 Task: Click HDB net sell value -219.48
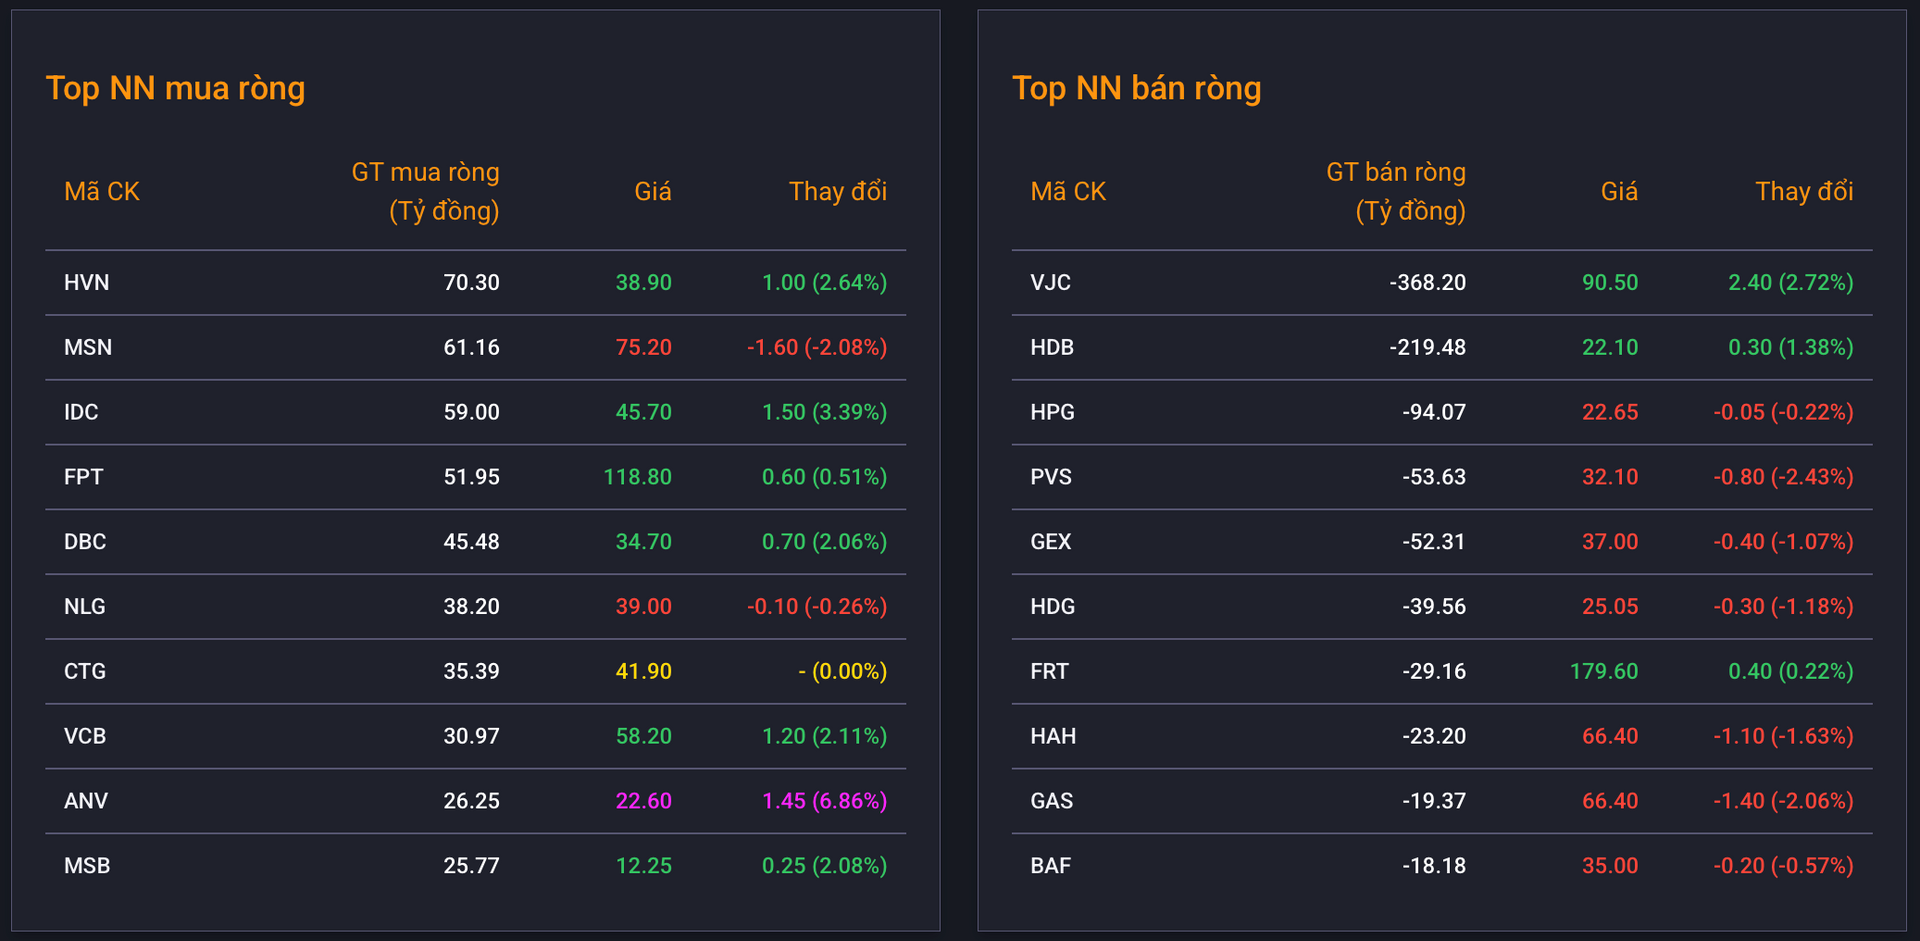point(1428,348)
